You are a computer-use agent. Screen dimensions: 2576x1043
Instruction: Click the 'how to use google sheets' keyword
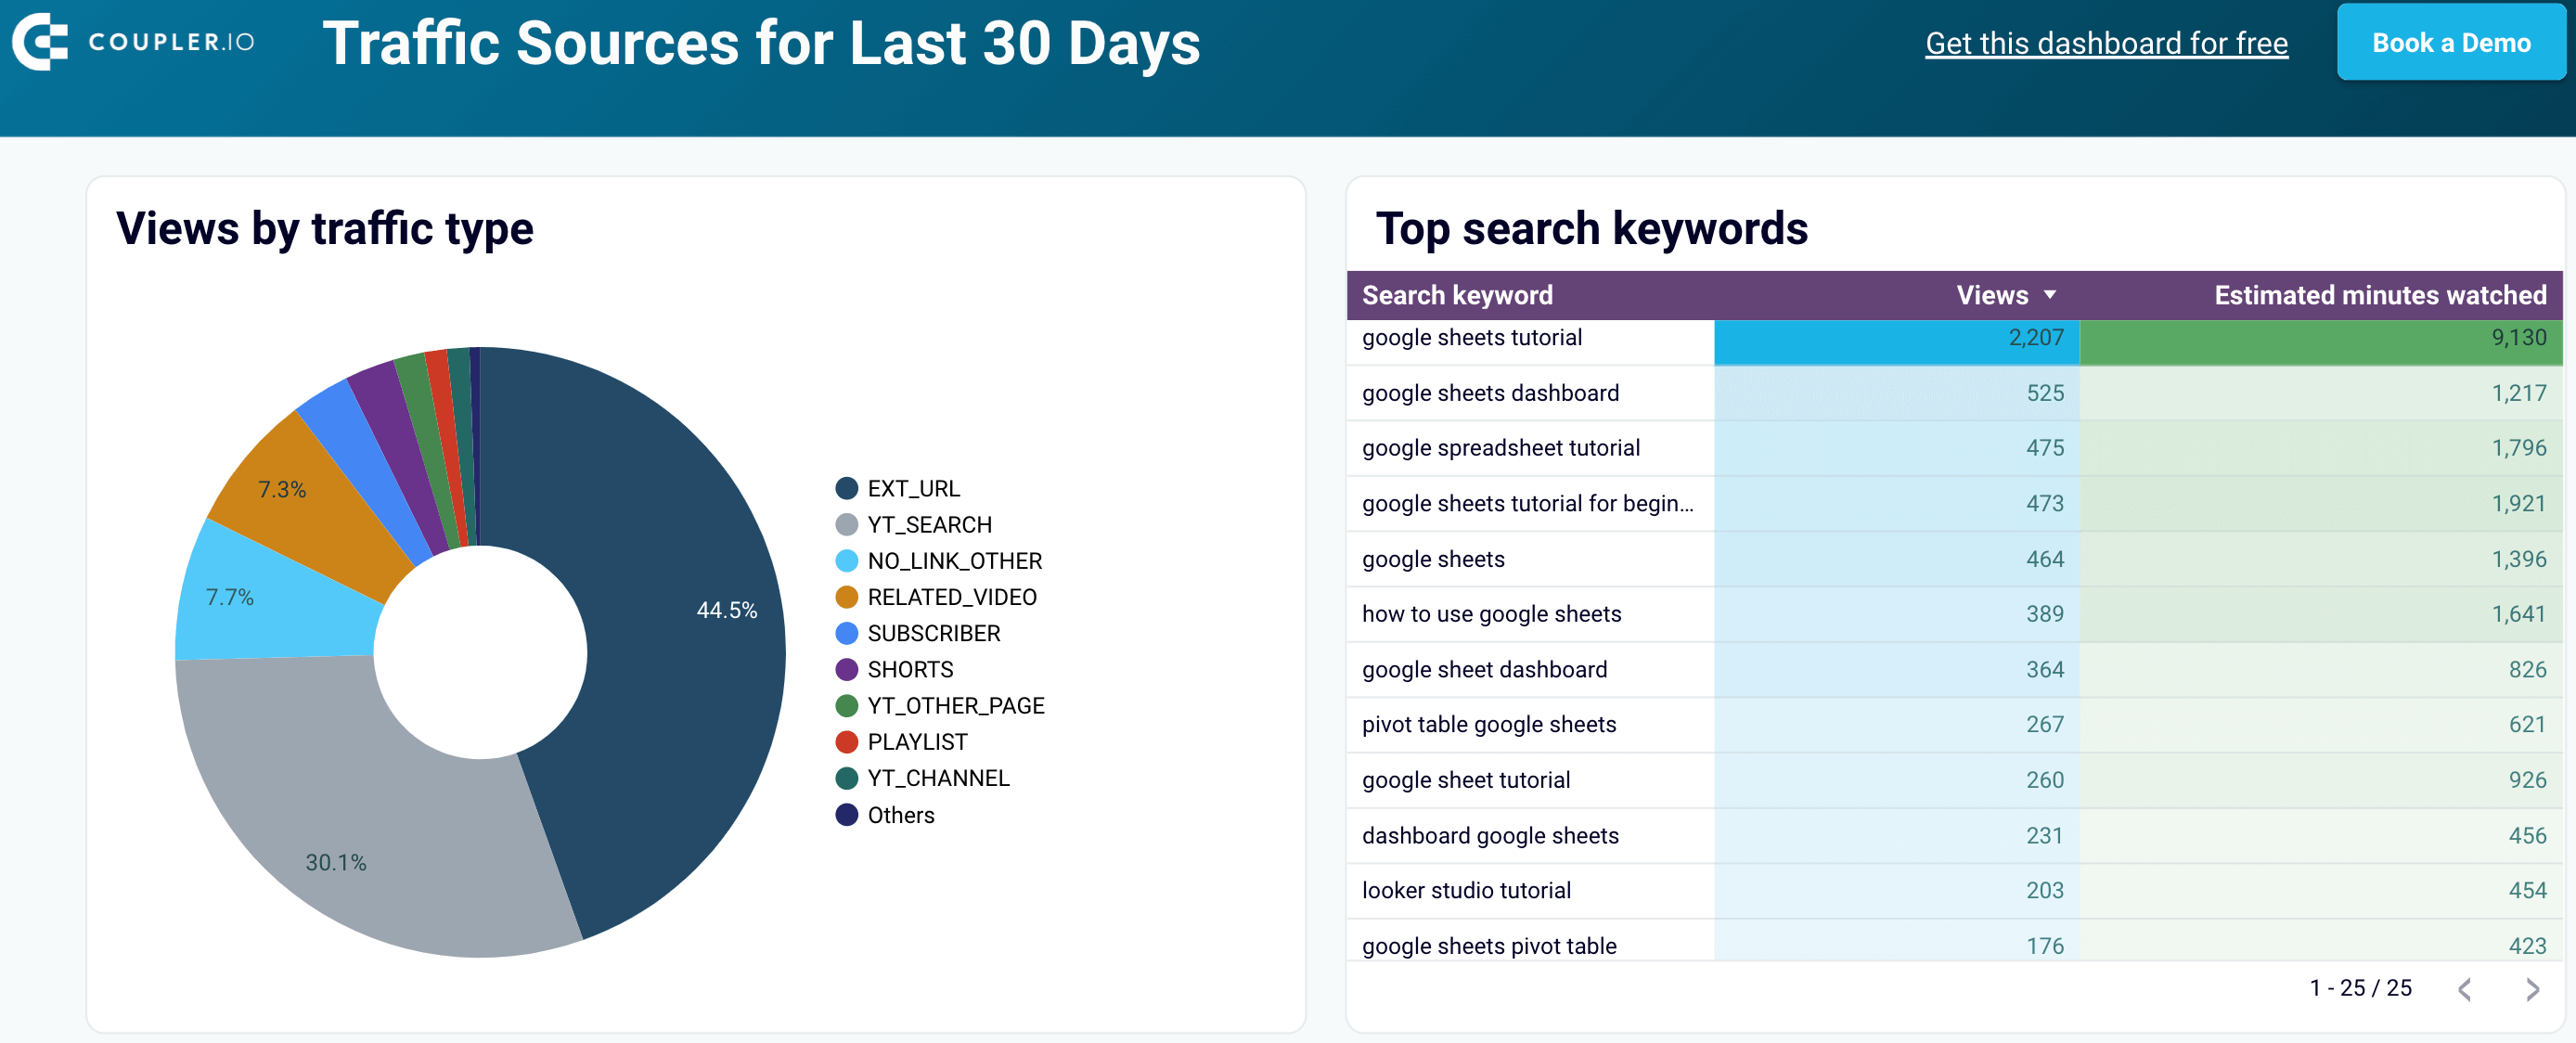pyautogui.click(x=1490, y=614)
